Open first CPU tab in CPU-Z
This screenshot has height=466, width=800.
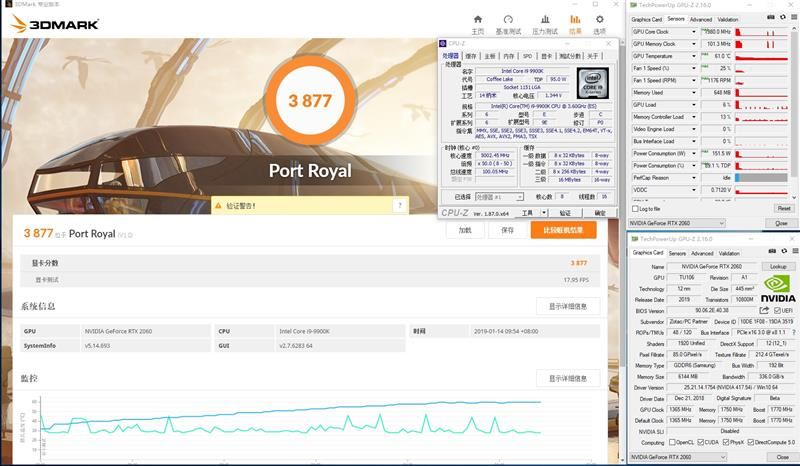[451, 56]
